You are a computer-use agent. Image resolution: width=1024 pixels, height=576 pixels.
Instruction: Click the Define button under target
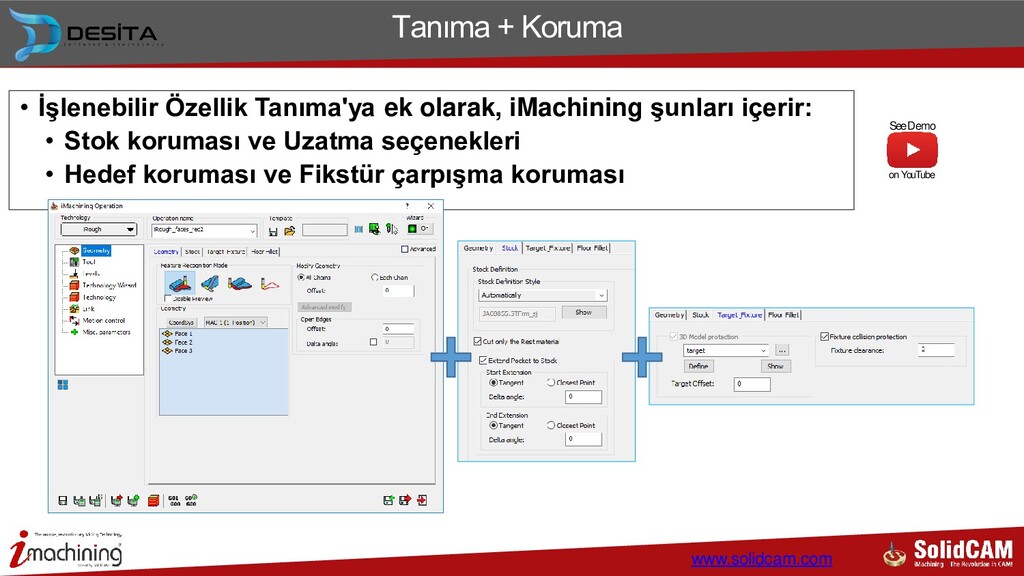[x=698, y=366]
